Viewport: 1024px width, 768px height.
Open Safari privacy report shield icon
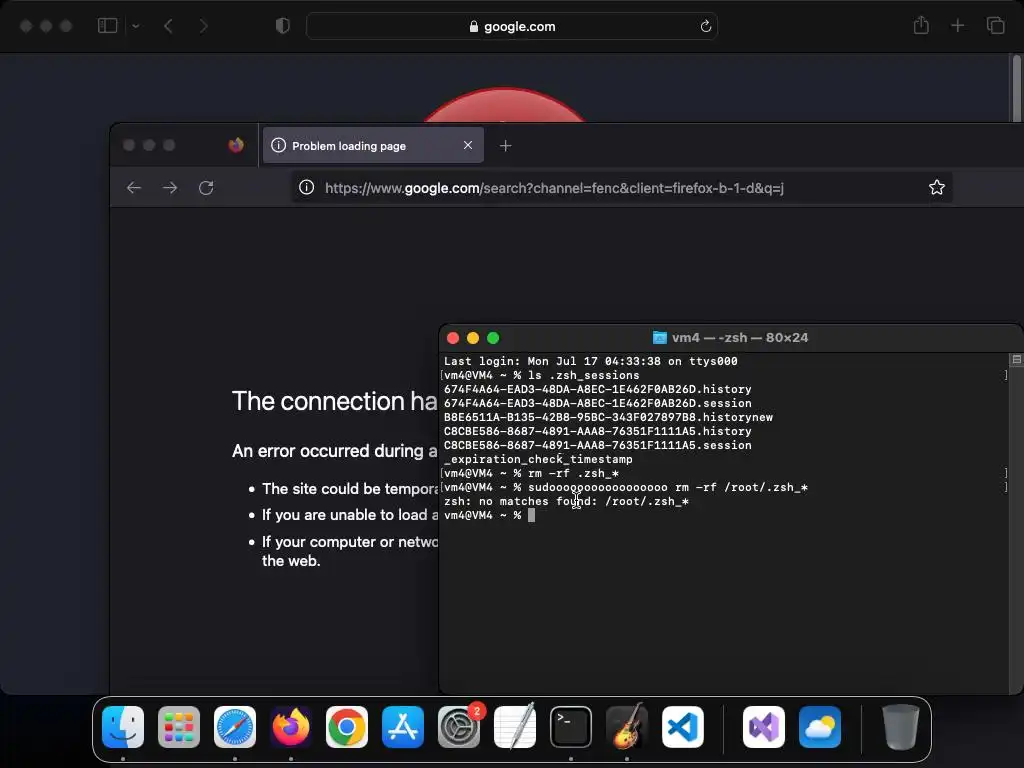click(282, 26)
